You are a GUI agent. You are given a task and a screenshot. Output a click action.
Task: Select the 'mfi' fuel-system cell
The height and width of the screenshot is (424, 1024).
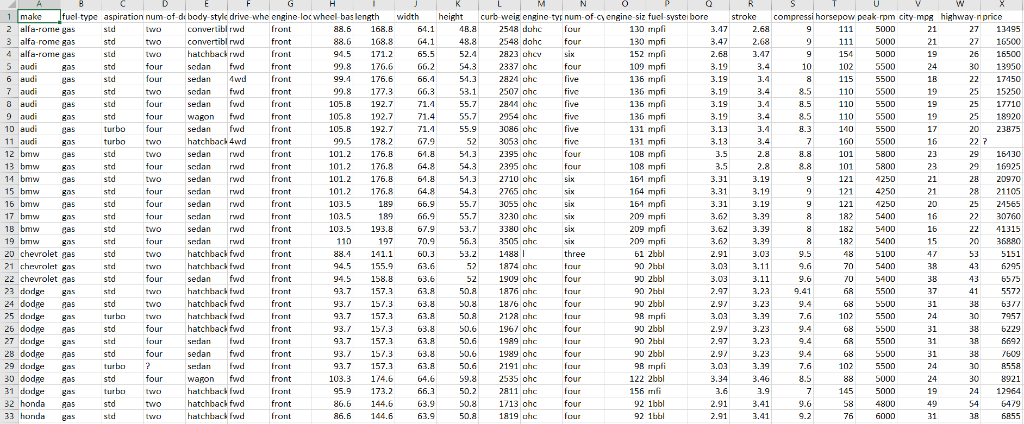coord(666,393)
